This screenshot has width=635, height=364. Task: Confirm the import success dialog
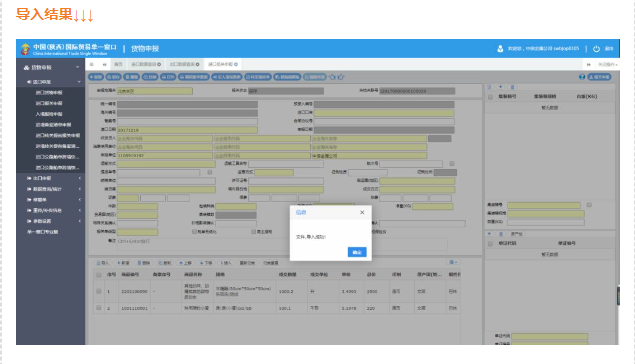point(357,252)
